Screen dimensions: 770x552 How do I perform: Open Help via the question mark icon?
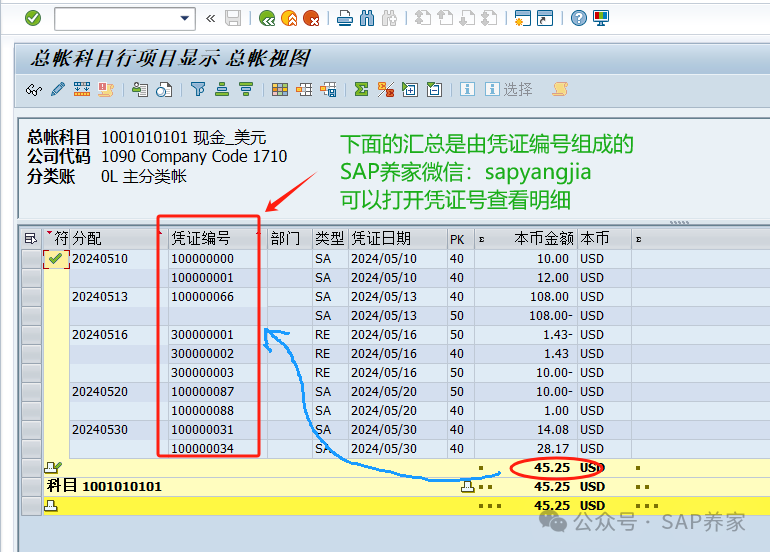click(578, 19)
